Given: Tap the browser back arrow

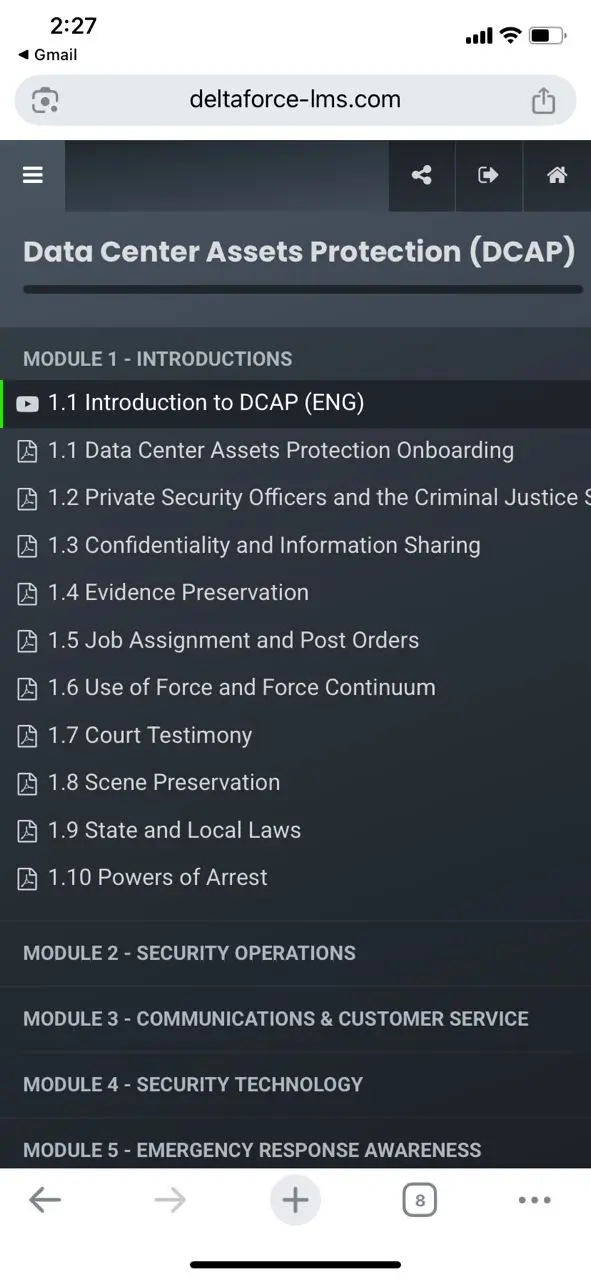Looking at the screenshot, I should pyautogui.click(x=44, y=1200).
